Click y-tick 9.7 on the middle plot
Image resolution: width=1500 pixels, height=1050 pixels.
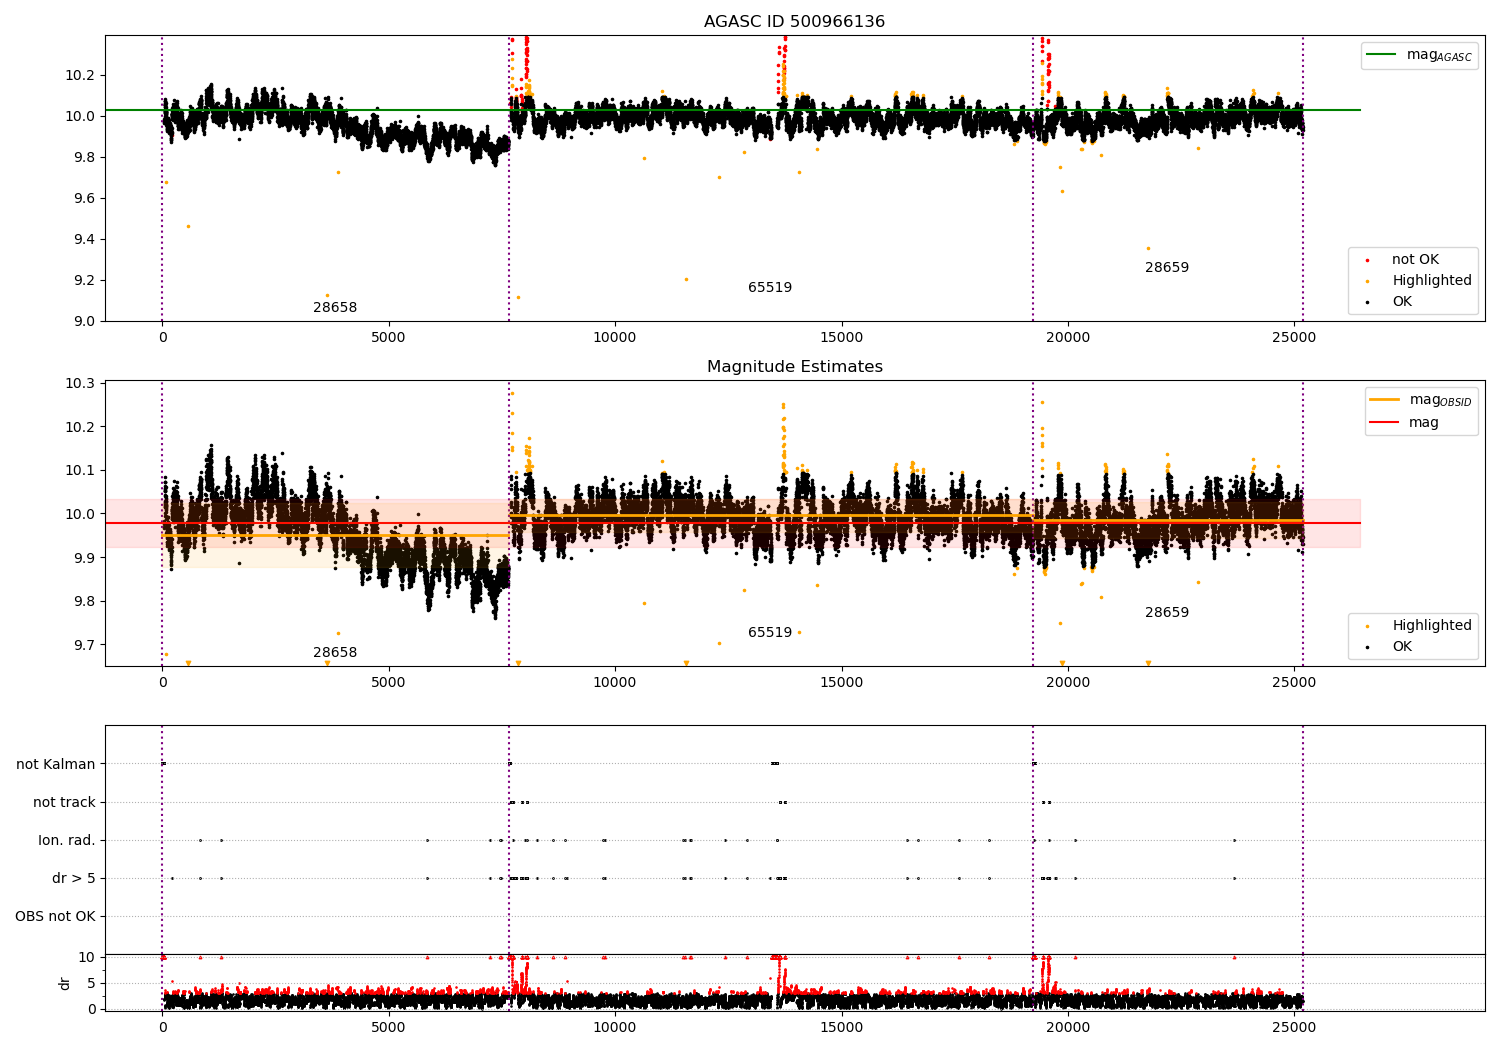[82, 645]
